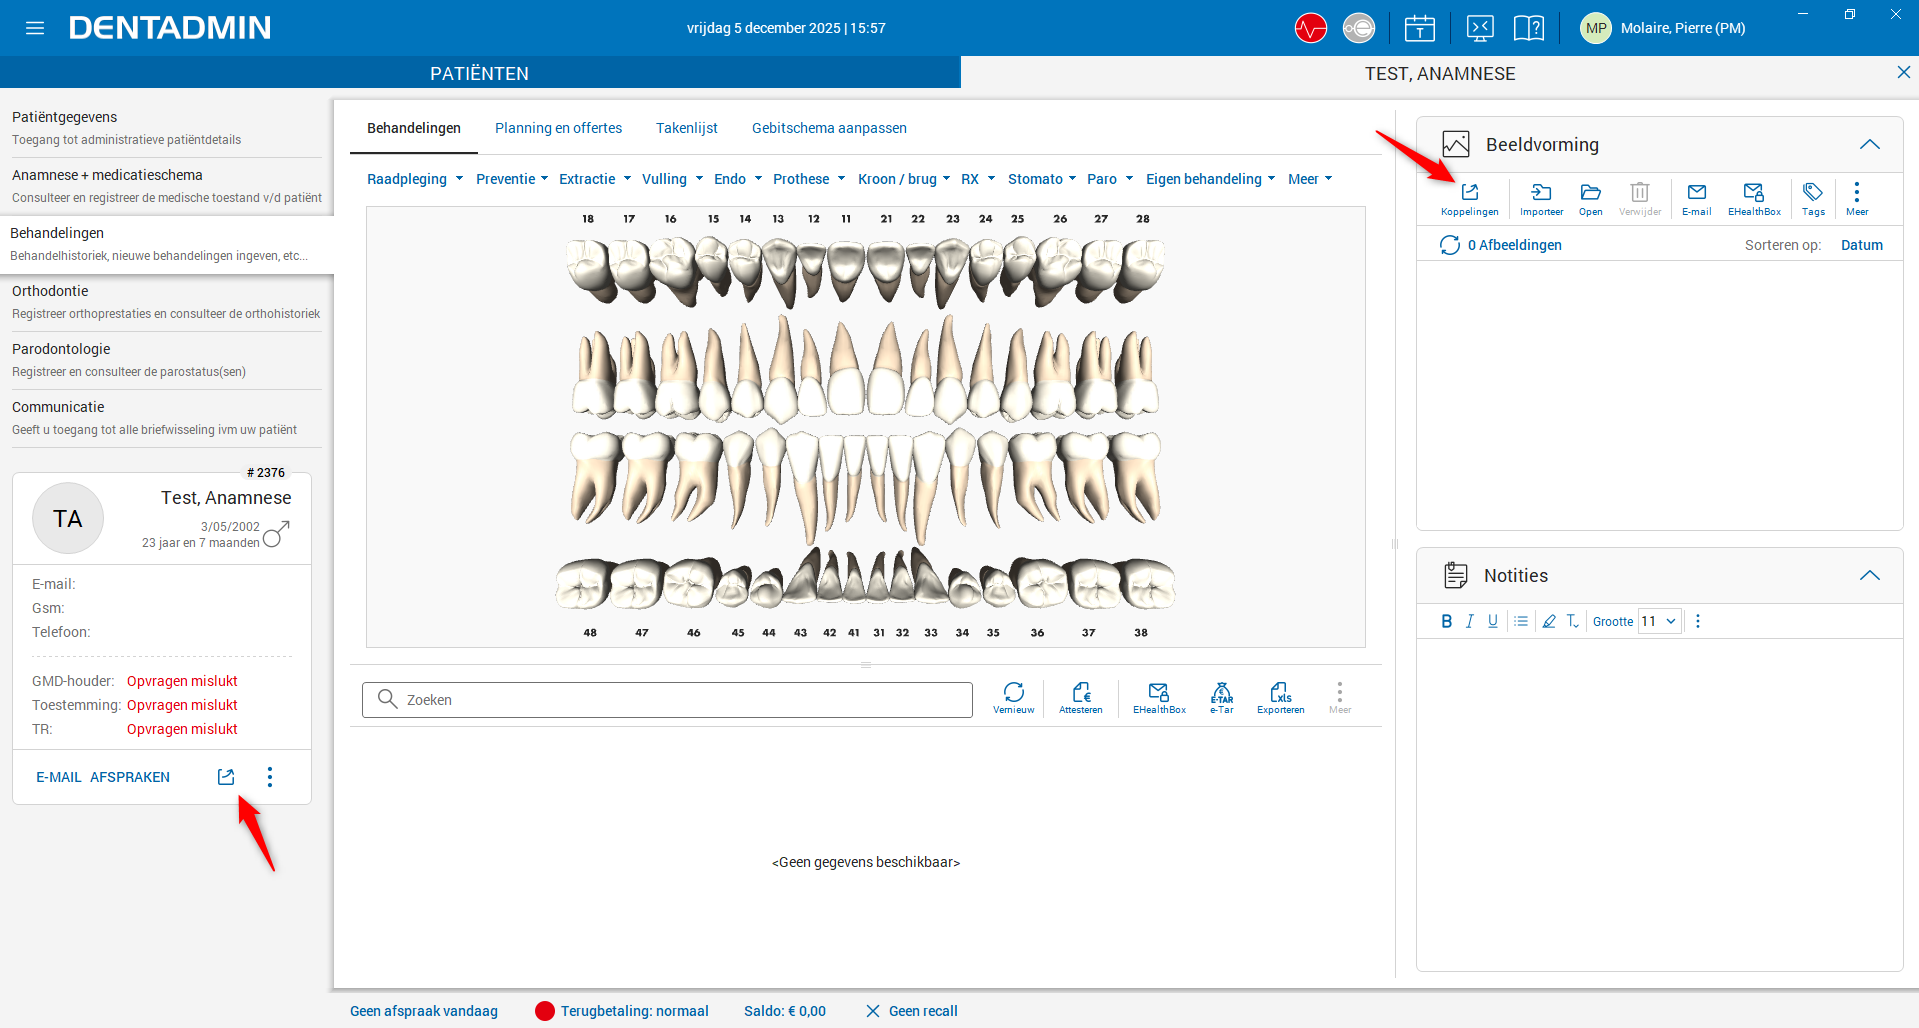Toggle bold formatting in Notities
The height and width of the screenshot is (1028, 1919).
pos(1446,621)
